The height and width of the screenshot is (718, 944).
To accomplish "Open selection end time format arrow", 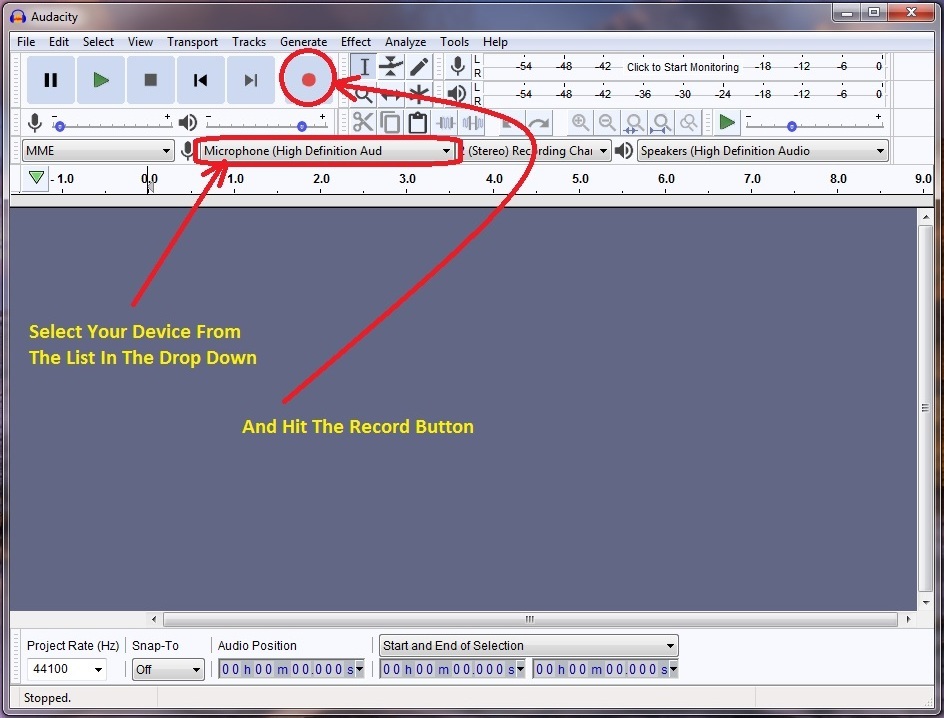I will 673,669.
